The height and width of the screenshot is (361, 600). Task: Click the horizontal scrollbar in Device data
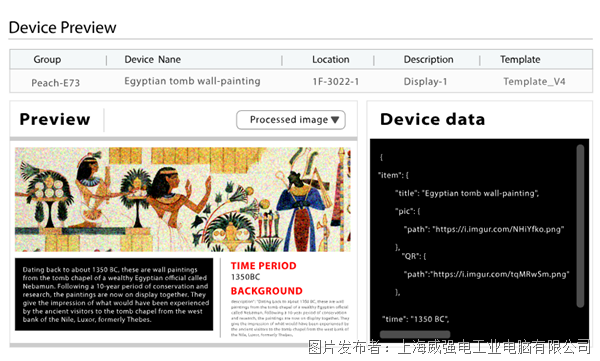tap(415, 334)
